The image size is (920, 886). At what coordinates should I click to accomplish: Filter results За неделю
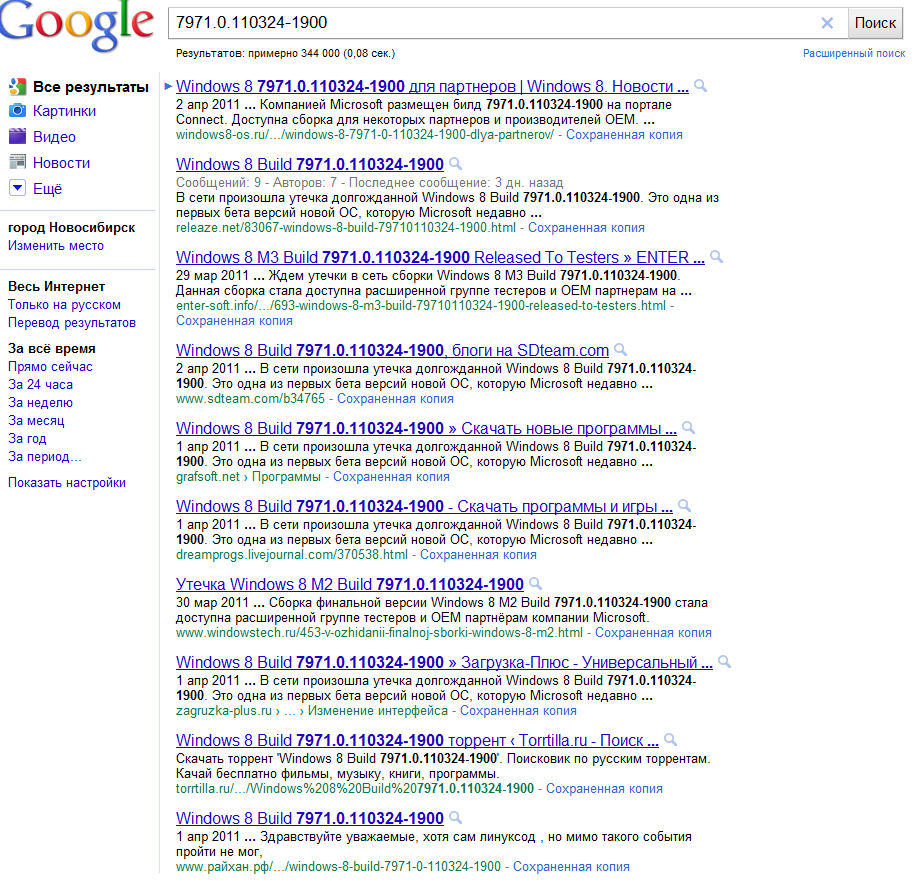[x=40, y=403]
